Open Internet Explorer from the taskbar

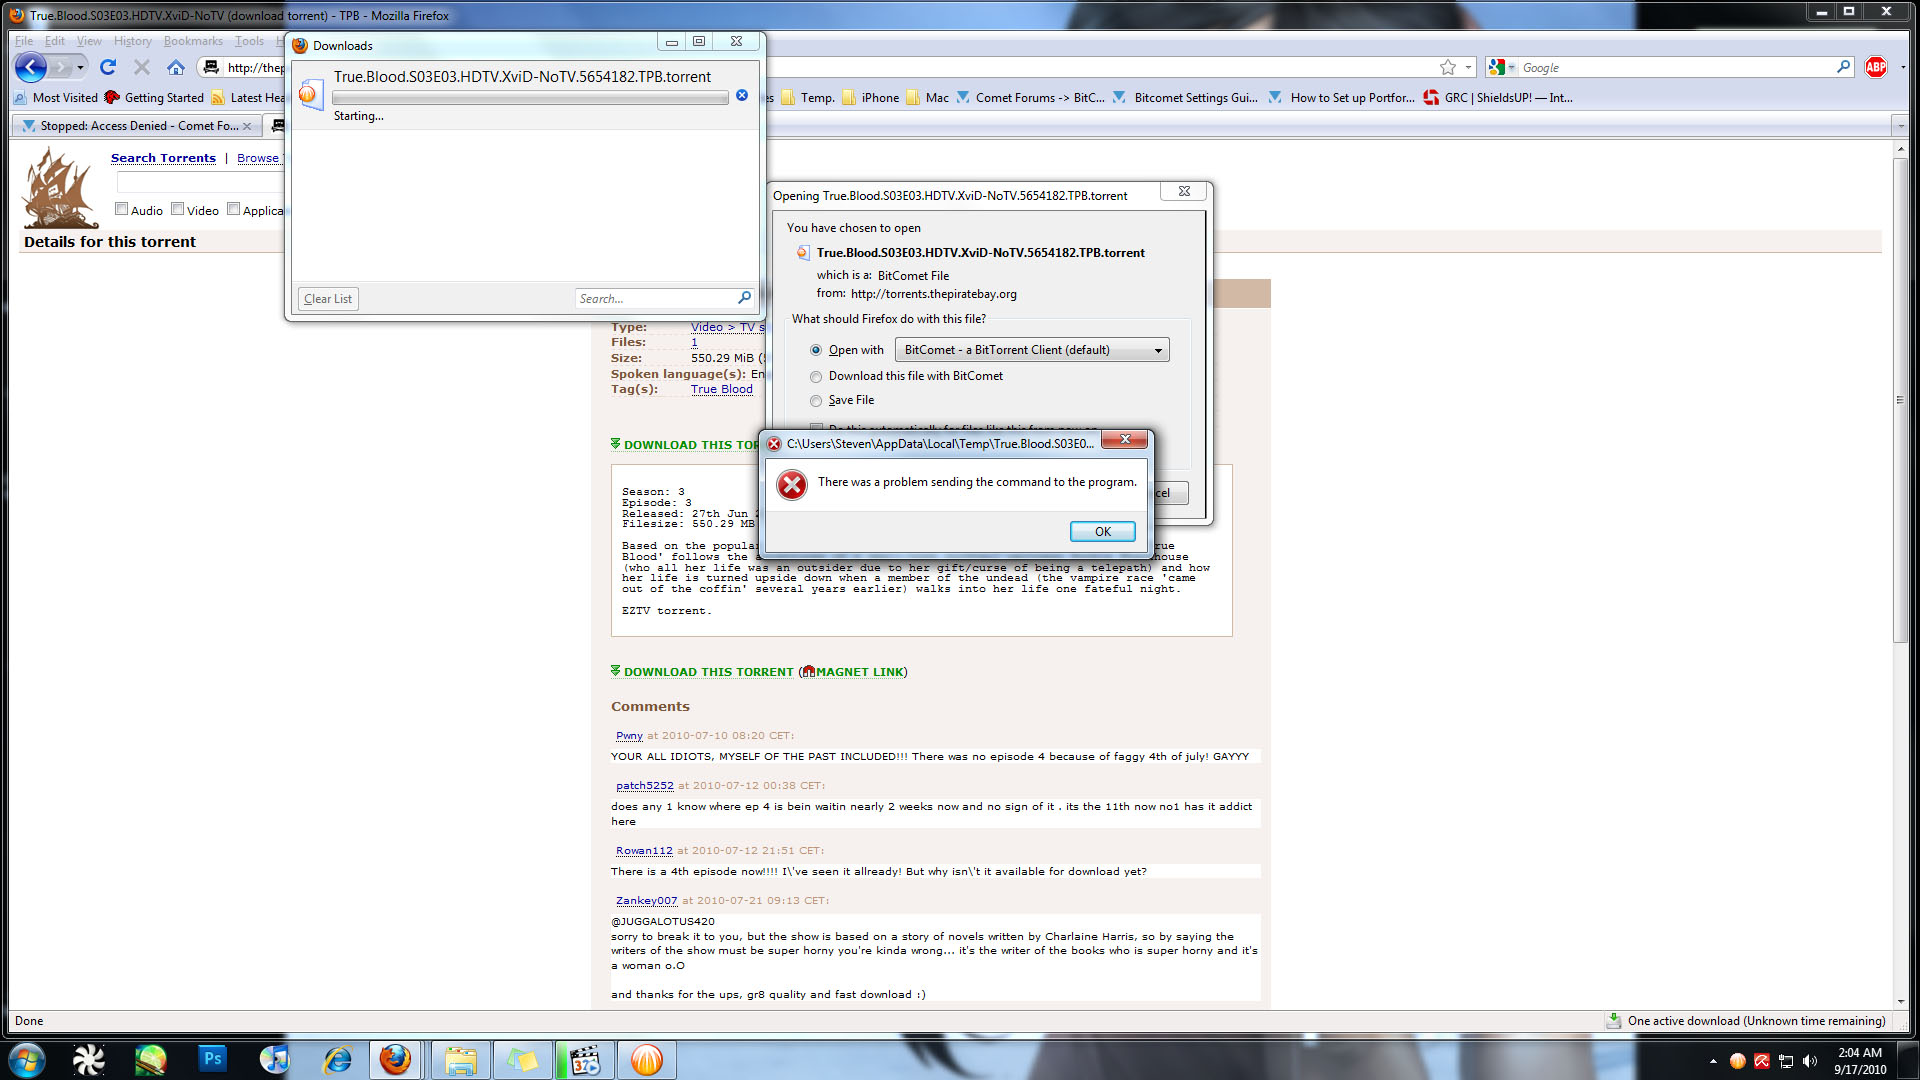tap(337, 1059)
